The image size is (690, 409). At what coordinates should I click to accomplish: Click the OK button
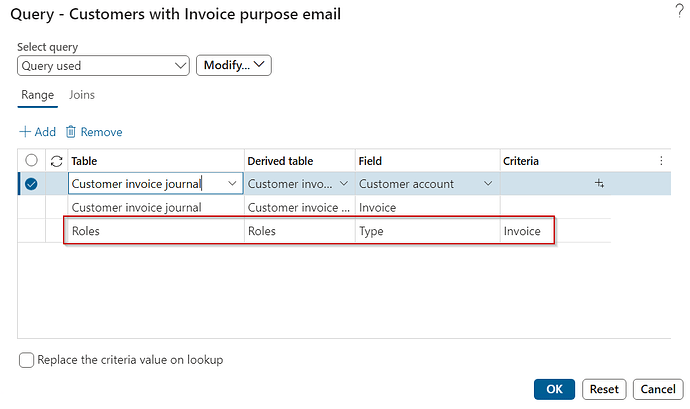point(554,389)
